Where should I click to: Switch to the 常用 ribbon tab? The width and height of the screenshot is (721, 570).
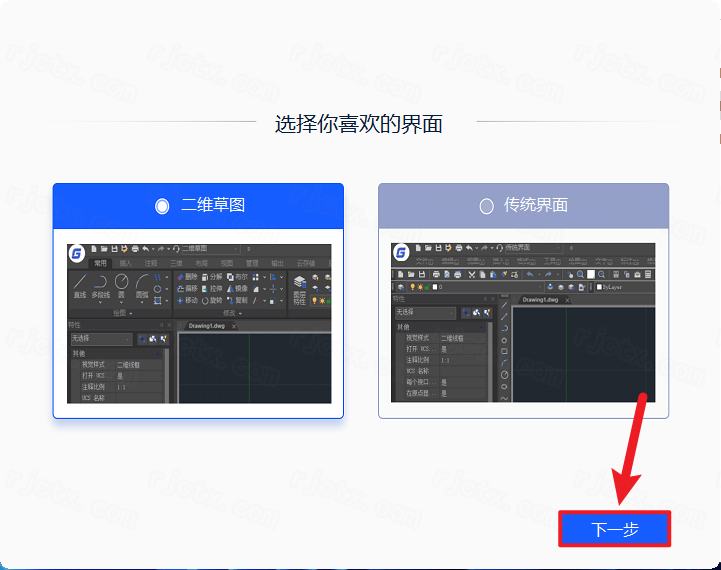[100, 264]
